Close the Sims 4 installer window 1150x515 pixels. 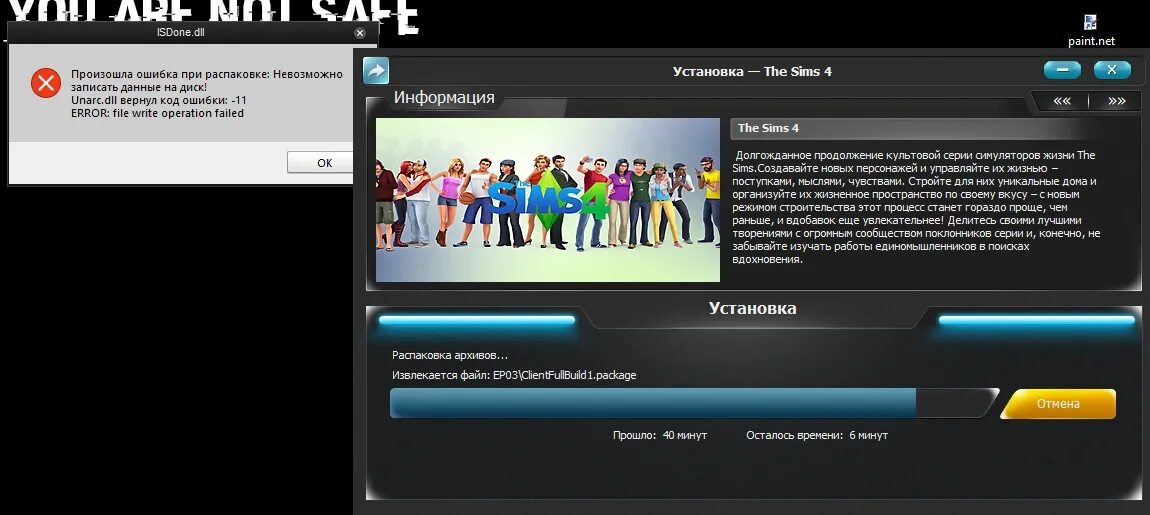click(x=1112, y=70)
